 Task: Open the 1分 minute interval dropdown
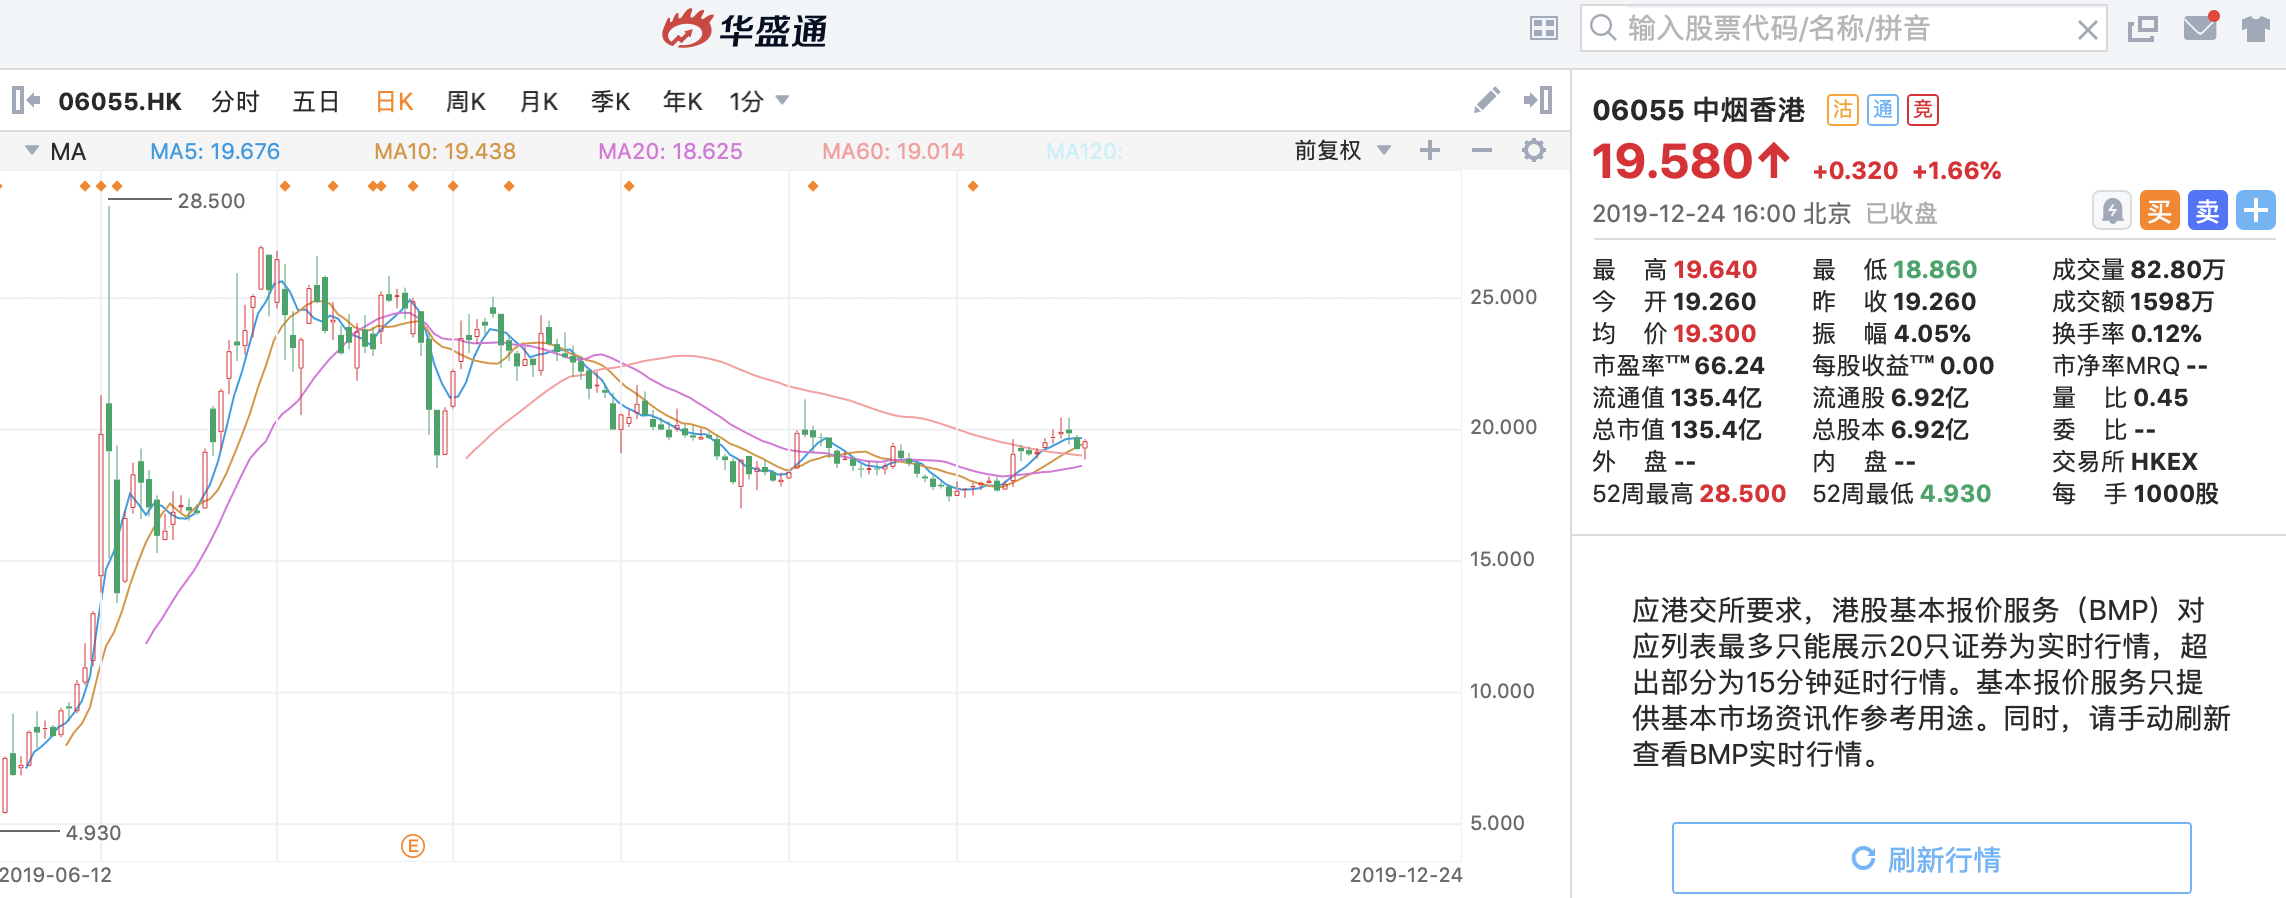759,101
